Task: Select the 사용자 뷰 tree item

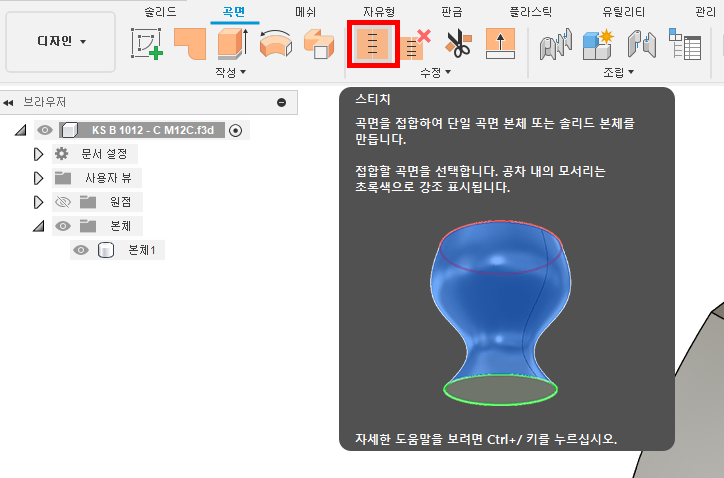Action: click(108, 178)
